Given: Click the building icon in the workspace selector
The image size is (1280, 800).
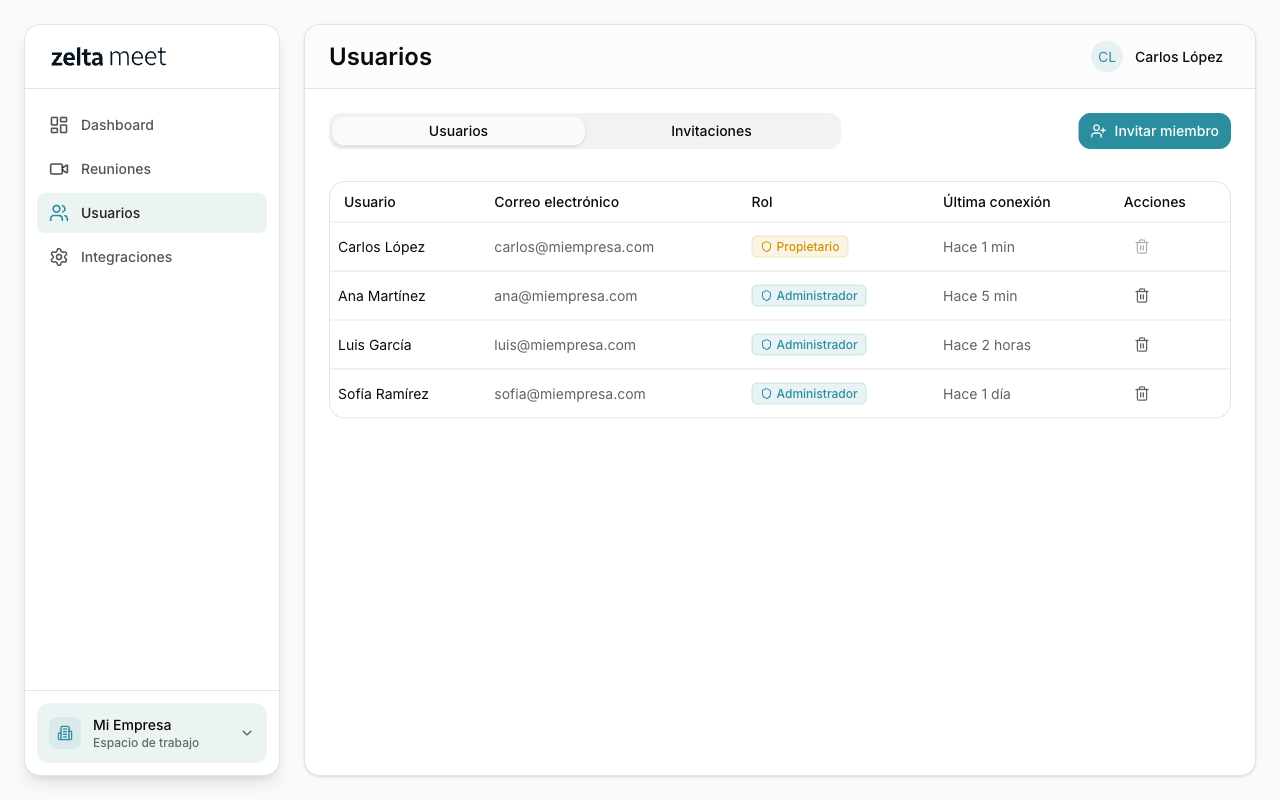Looking at the screenshot, I should click(x=64, y=733).
